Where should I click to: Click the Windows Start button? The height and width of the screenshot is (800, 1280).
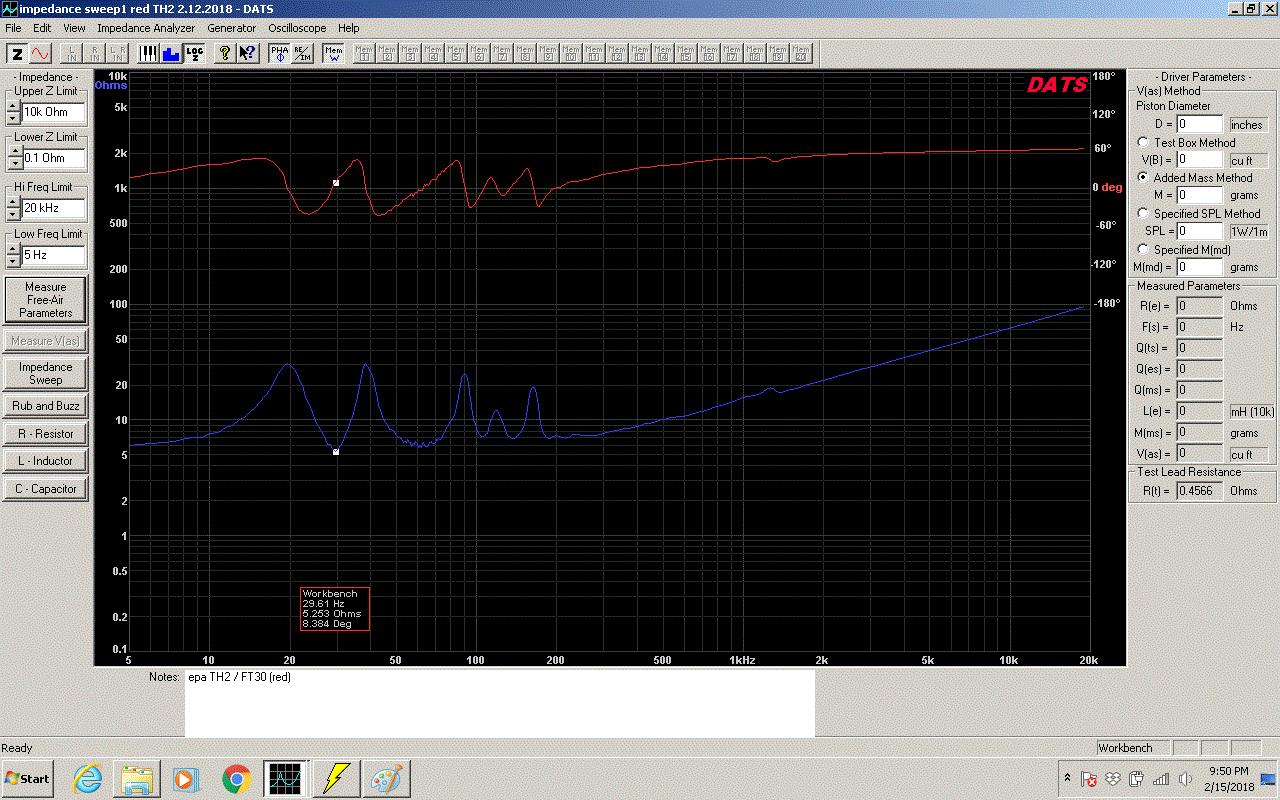[27, 778]
